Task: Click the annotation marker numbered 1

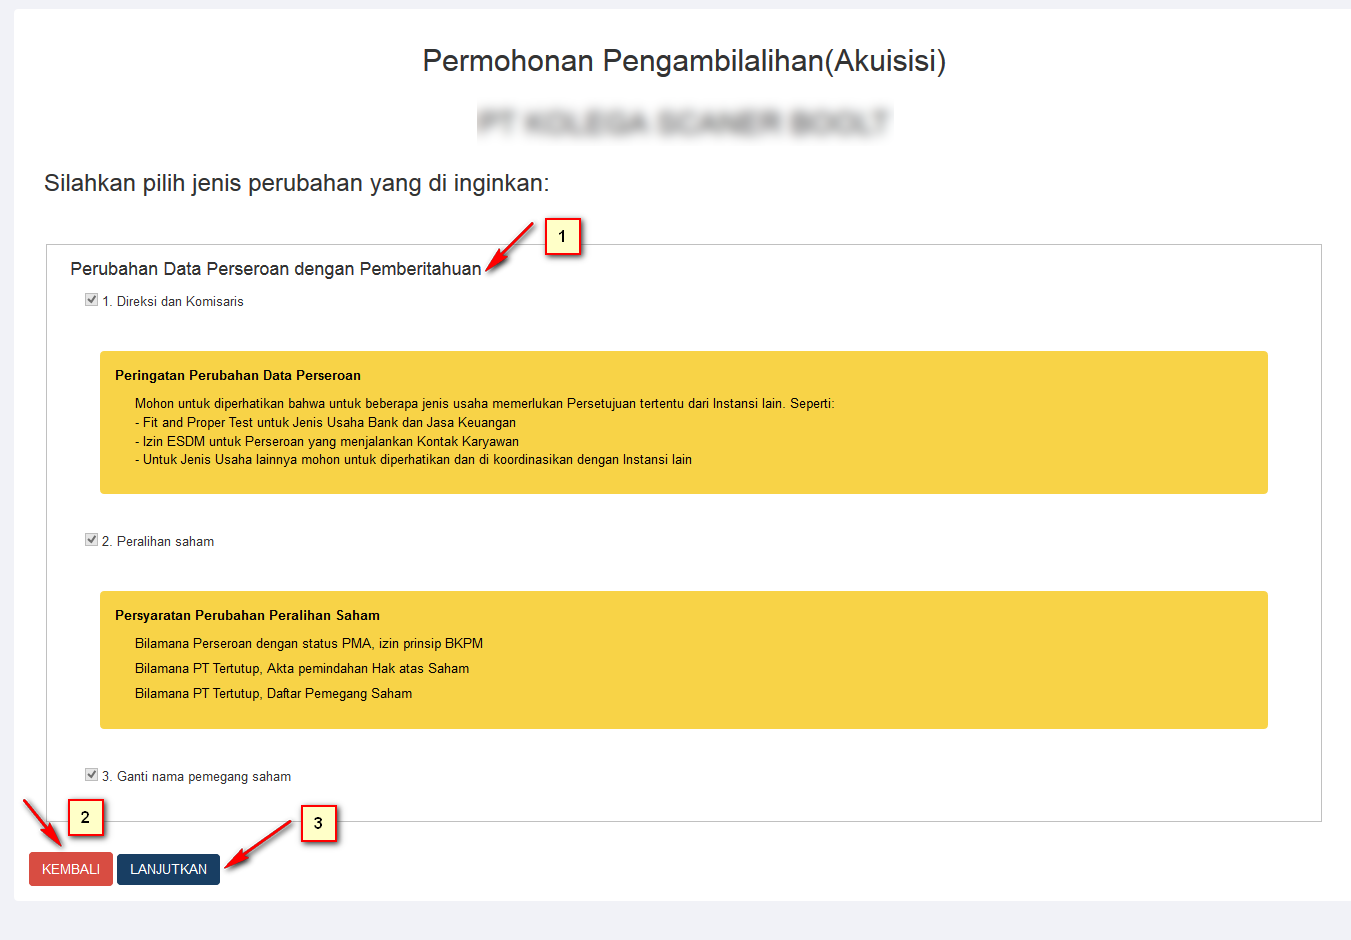Action: click(562, 237)
